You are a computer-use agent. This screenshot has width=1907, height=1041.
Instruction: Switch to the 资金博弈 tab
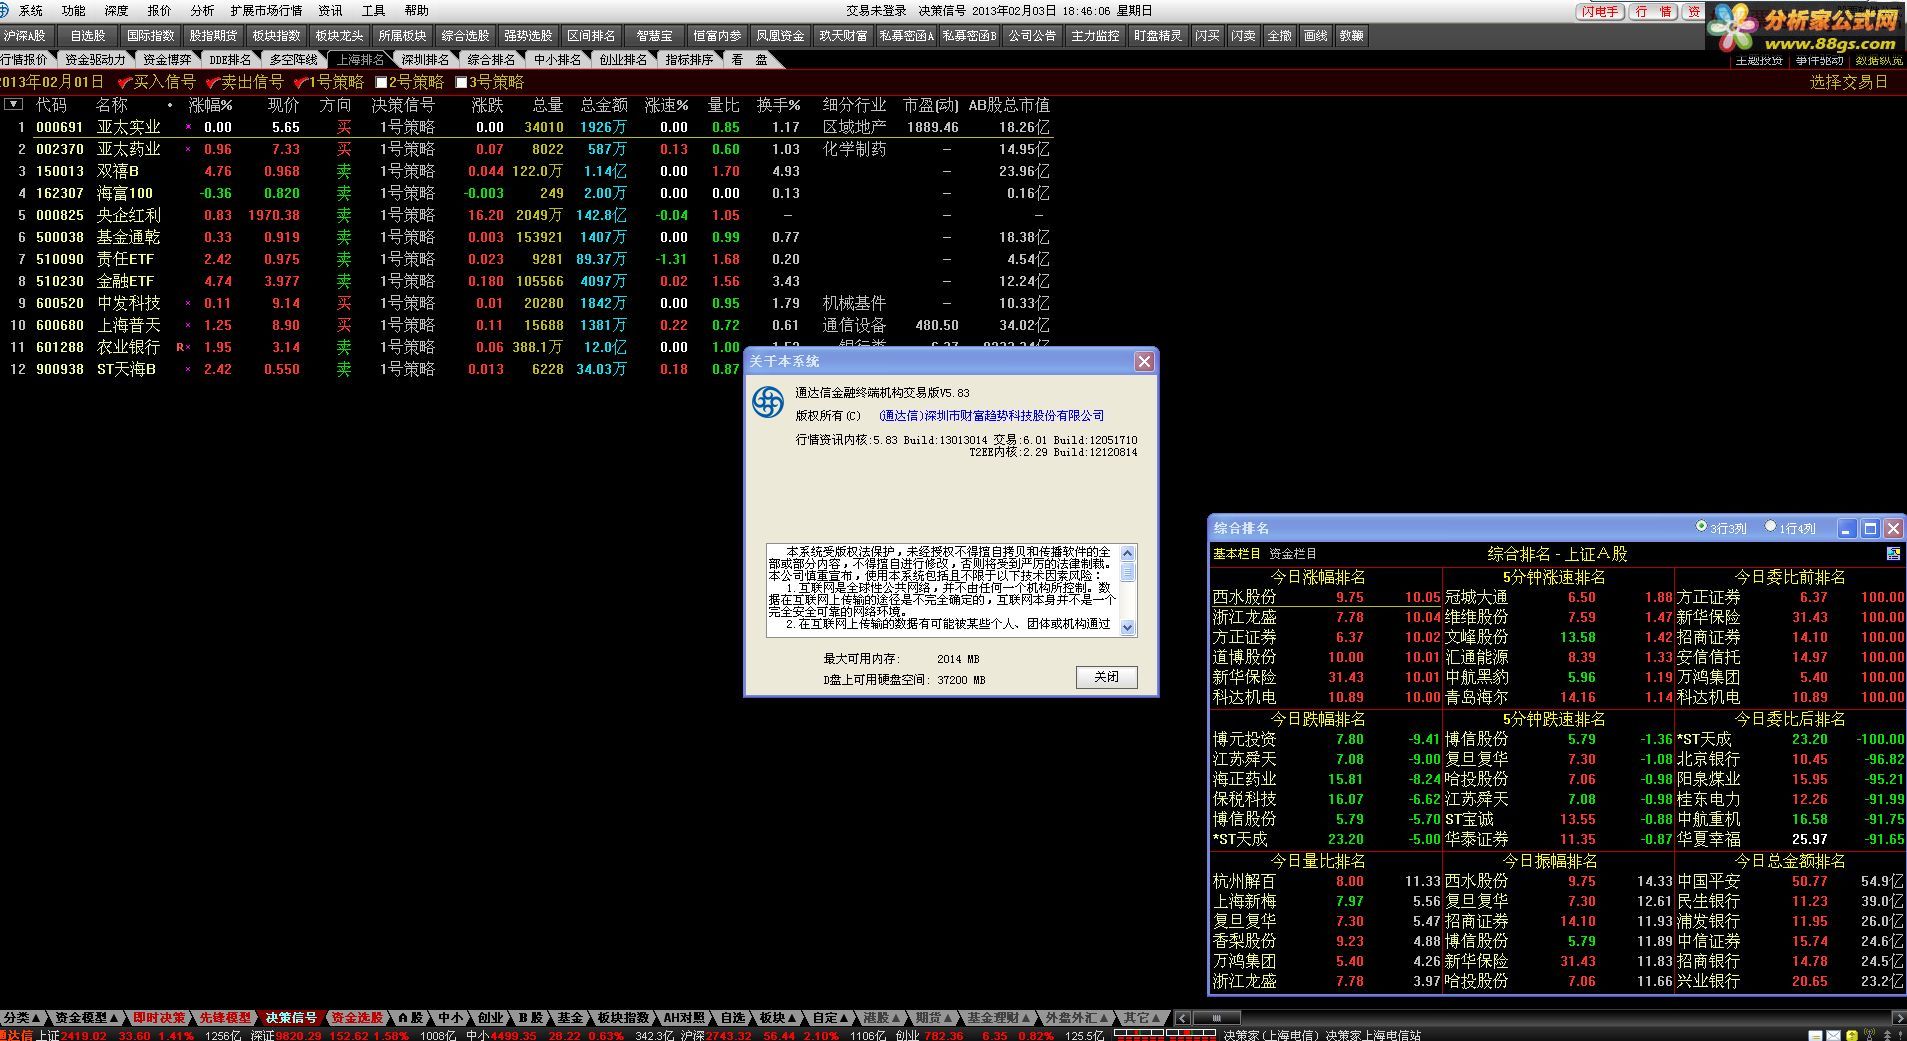click(x=166, y=60)
